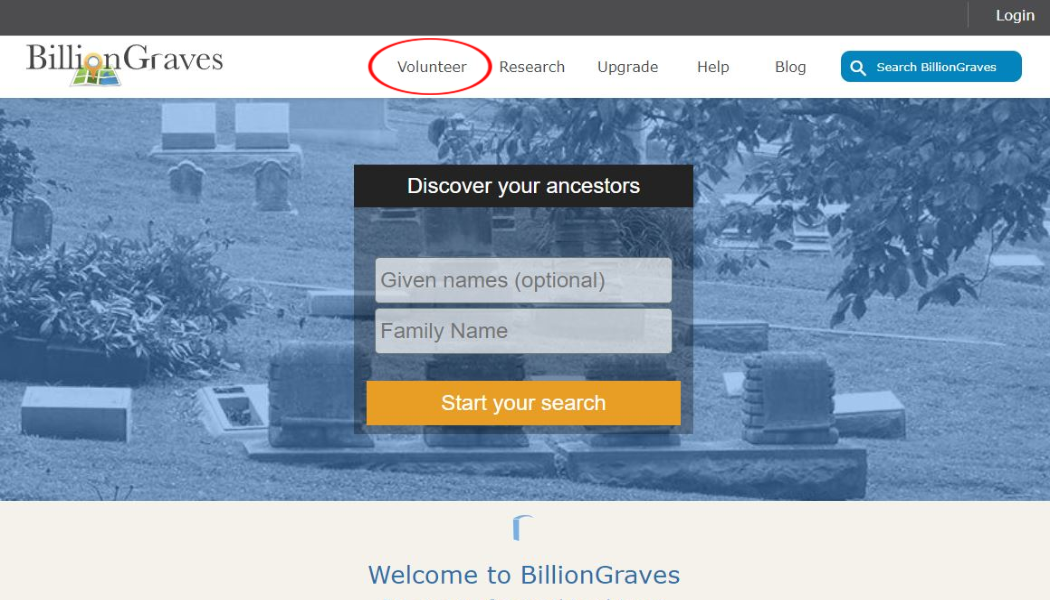This screenshot has width=1050, height=600.
Task: Click the folded map graphic under logo
Action: tap(96, 77)
